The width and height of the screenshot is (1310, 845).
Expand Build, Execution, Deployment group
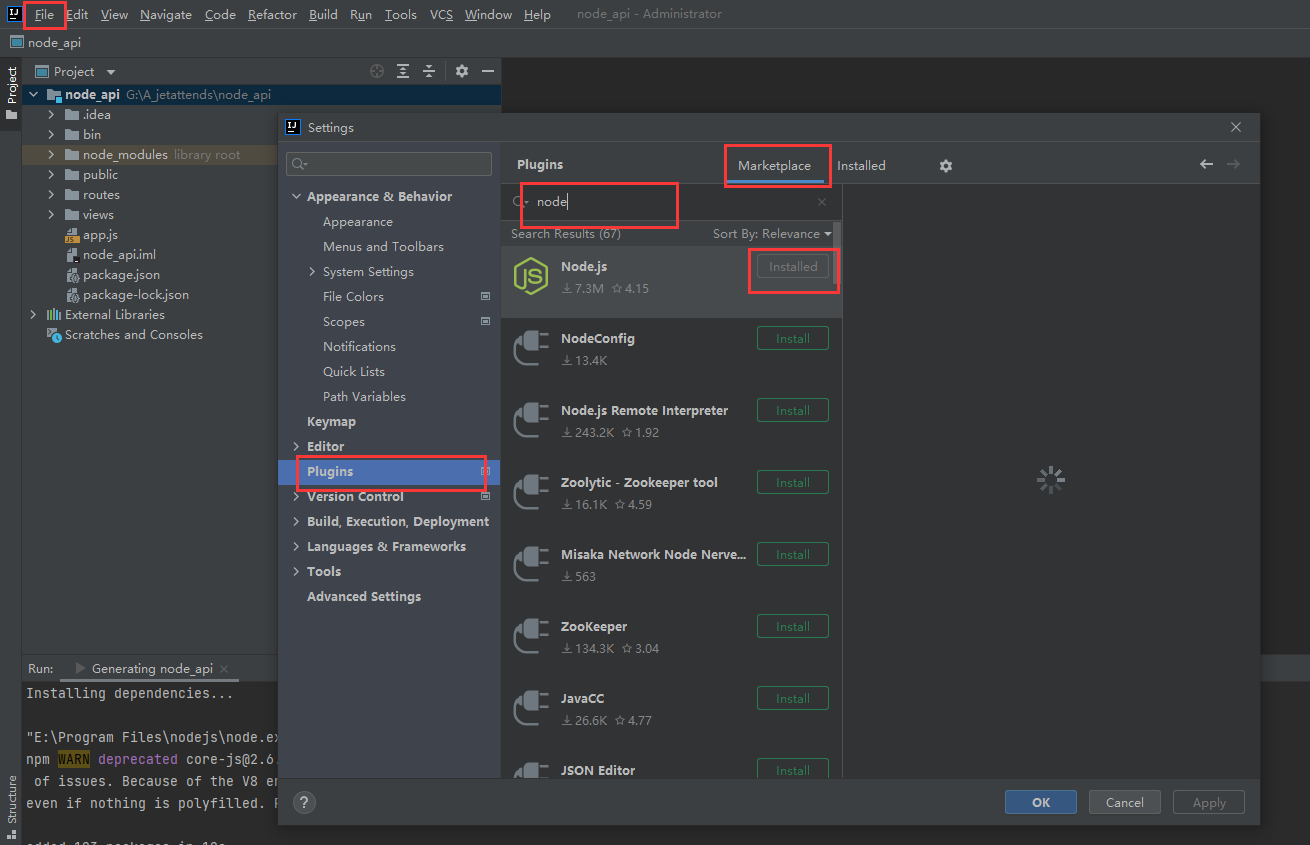[296, 522]
